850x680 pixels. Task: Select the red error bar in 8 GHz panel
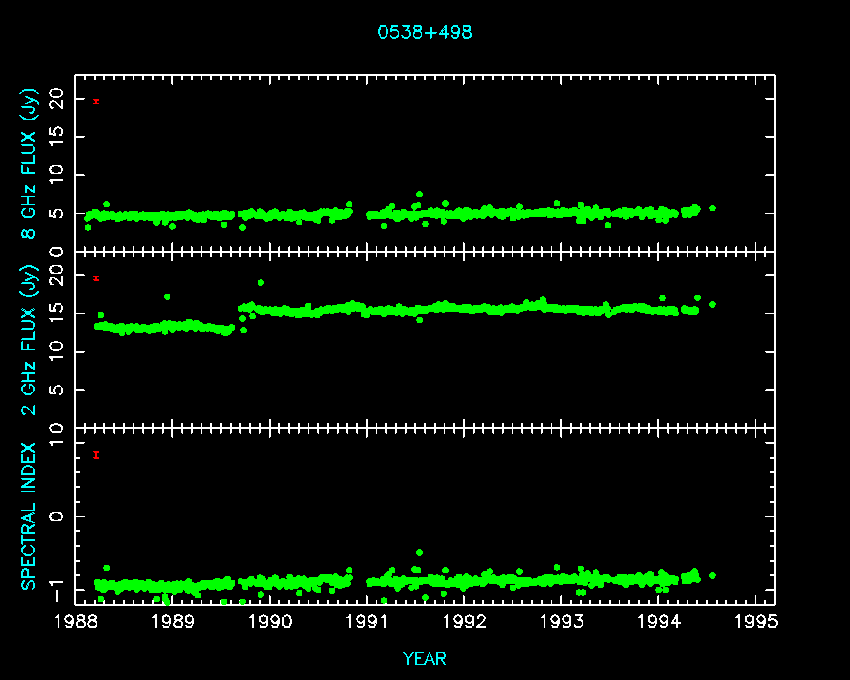tap(96, 101)
